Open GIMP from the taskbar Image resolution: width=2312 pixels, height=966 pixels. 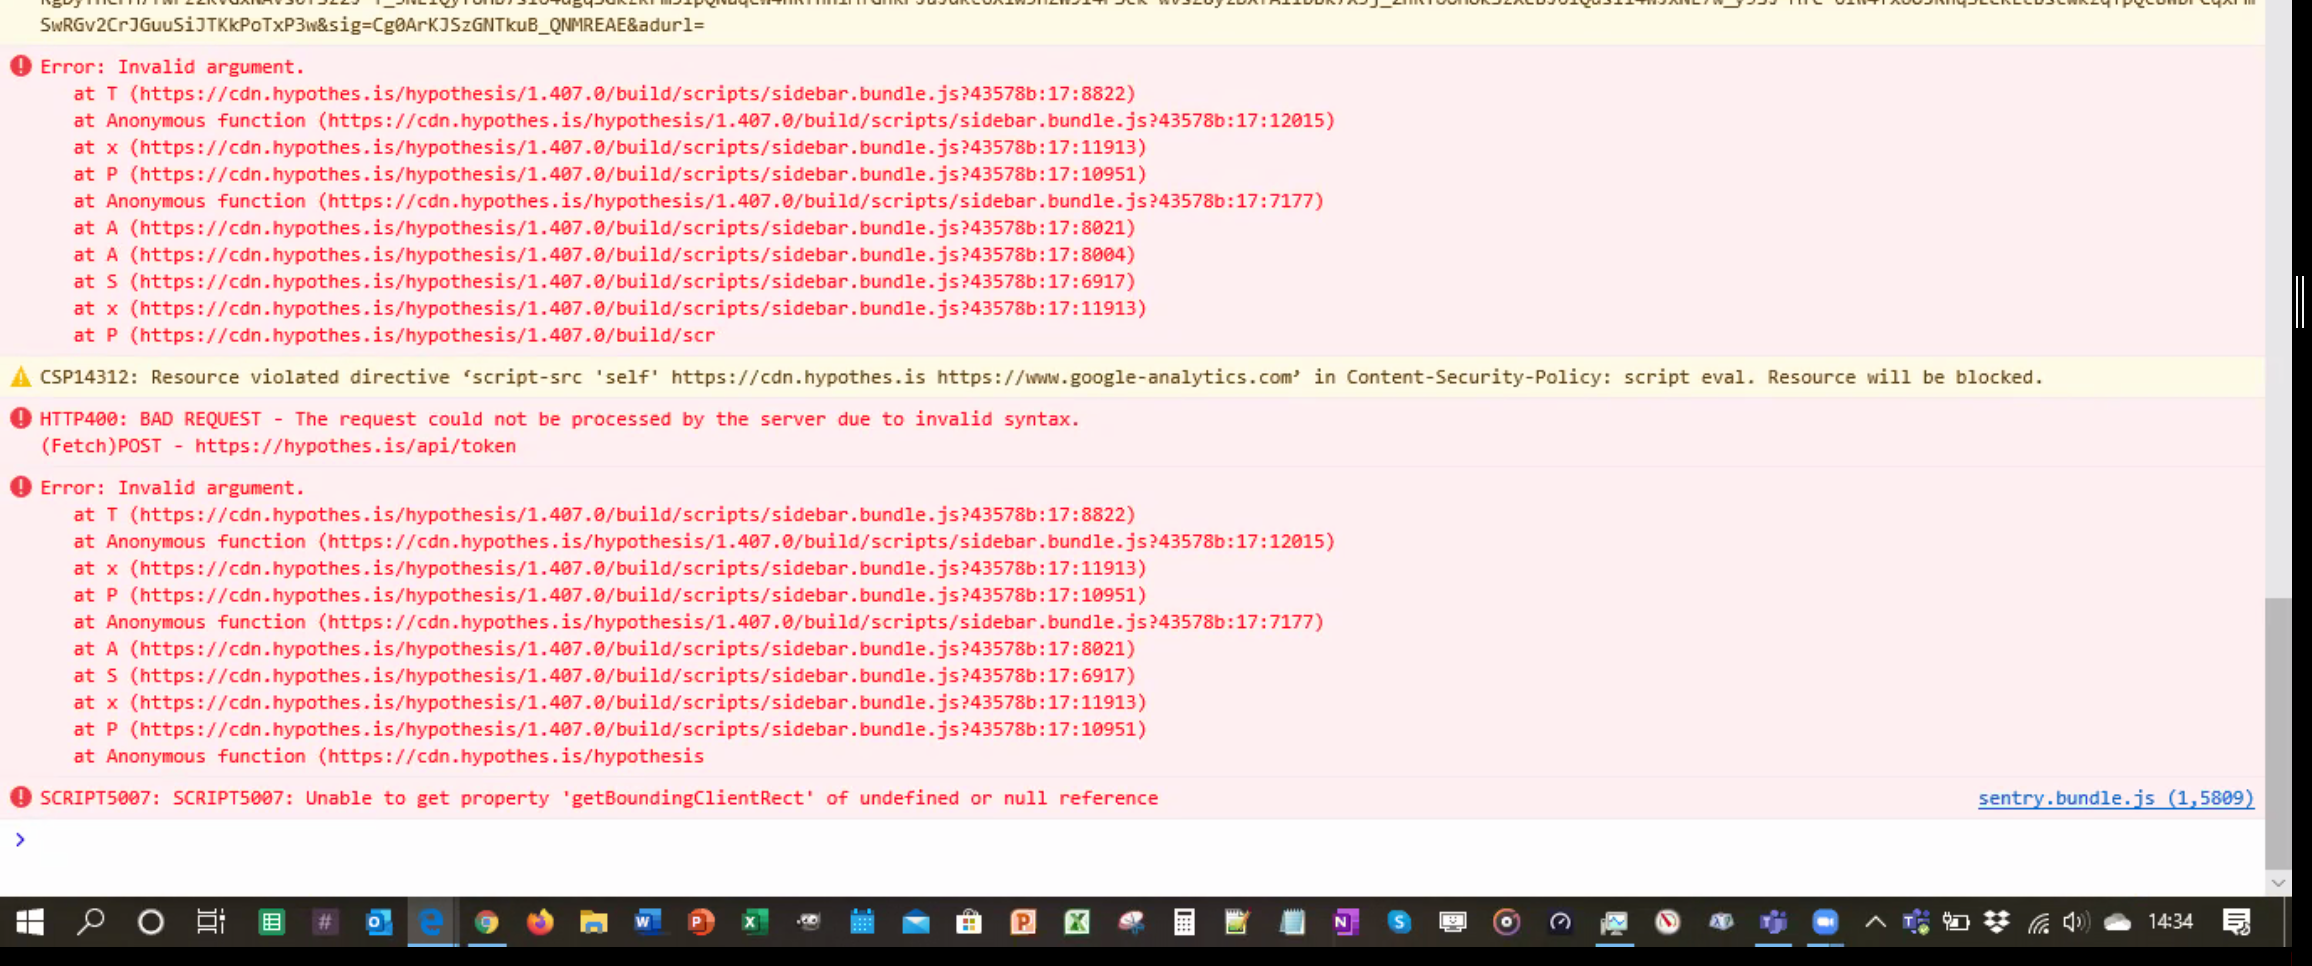[x=808, y=922]
